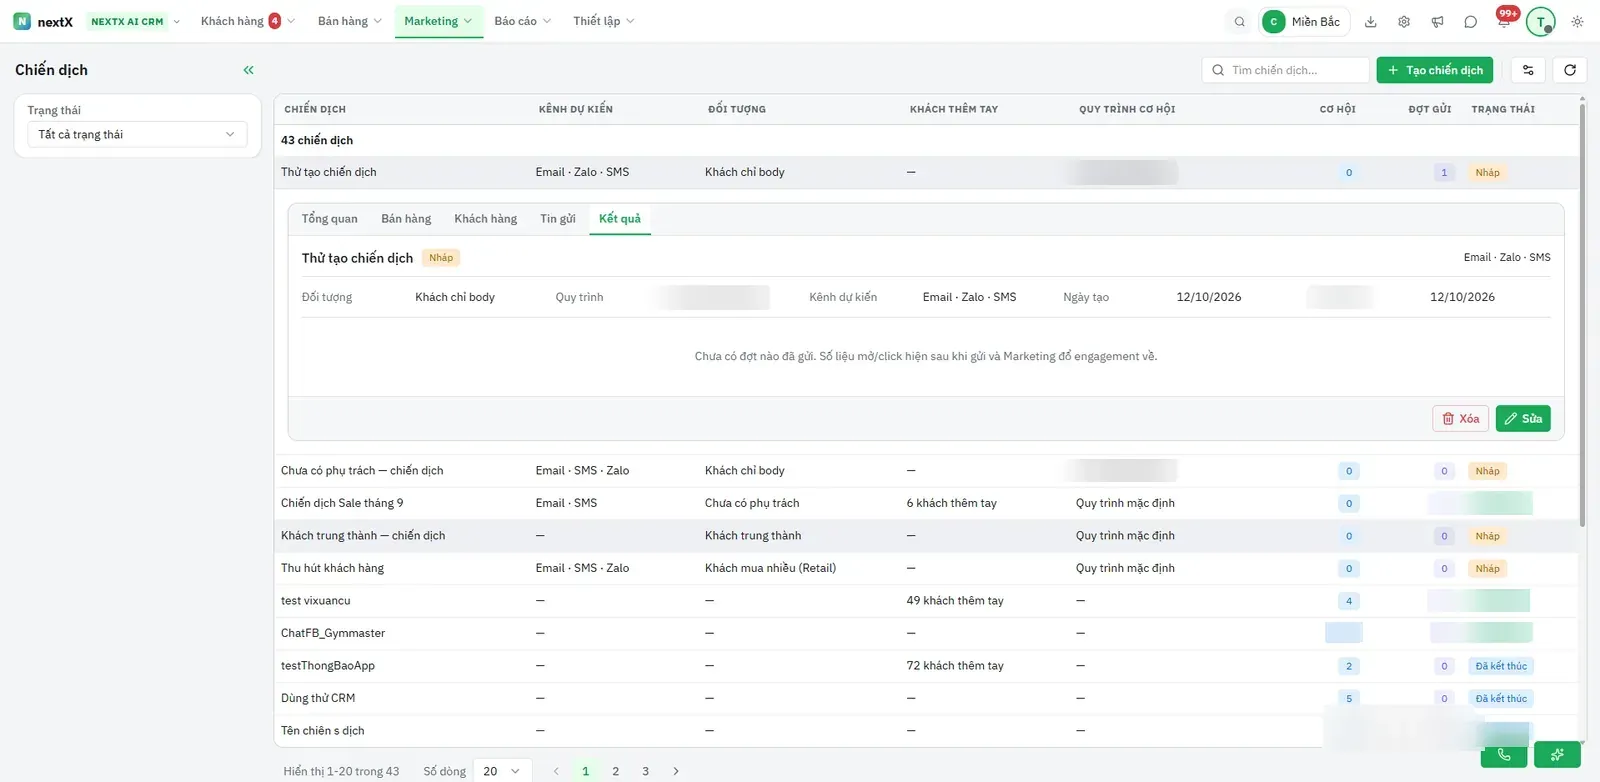Select the test vixuancu campaign row
The width and height of the screenshot is (1600, 782).
pos(926,601)
